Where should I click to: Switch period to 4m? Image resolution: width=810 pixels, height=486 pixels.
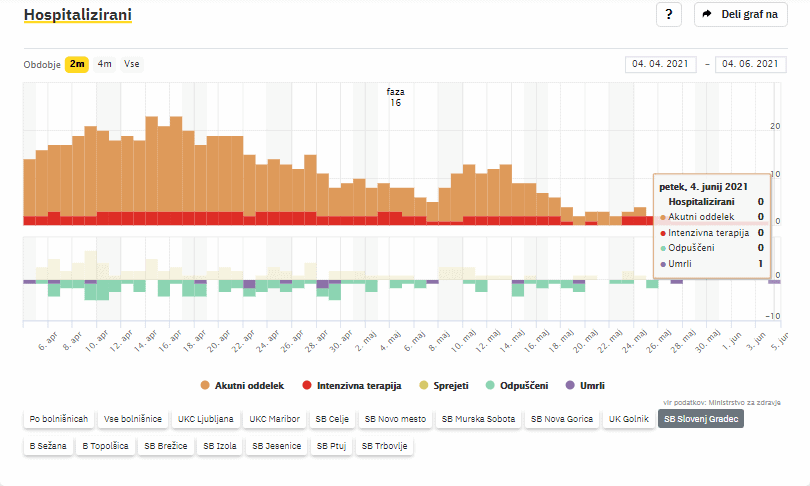coord(104,64)
